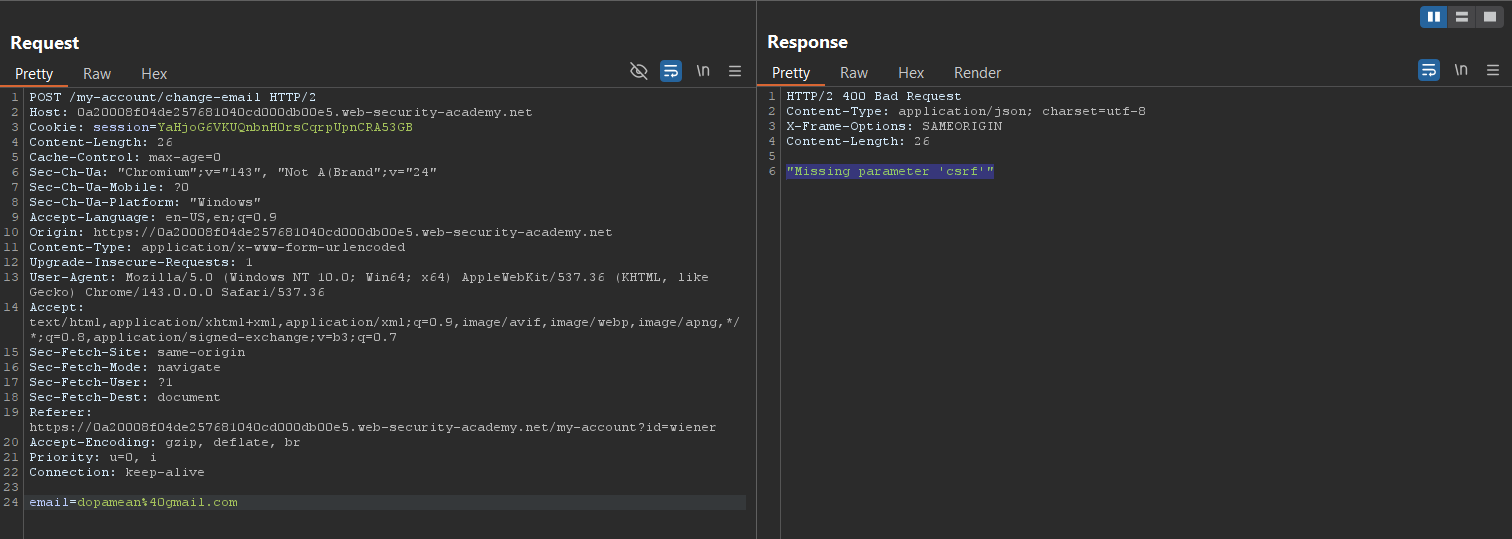The height and width of the screenshot is (539, 1512).
Task: Open the Request panel options menu
Action: [735, 70]
